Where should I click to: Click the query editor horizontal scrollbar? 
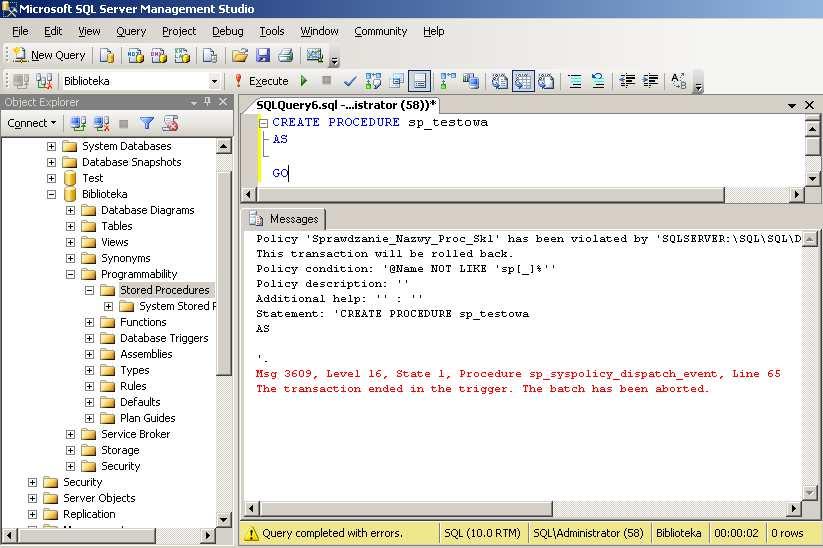(491, 195)
